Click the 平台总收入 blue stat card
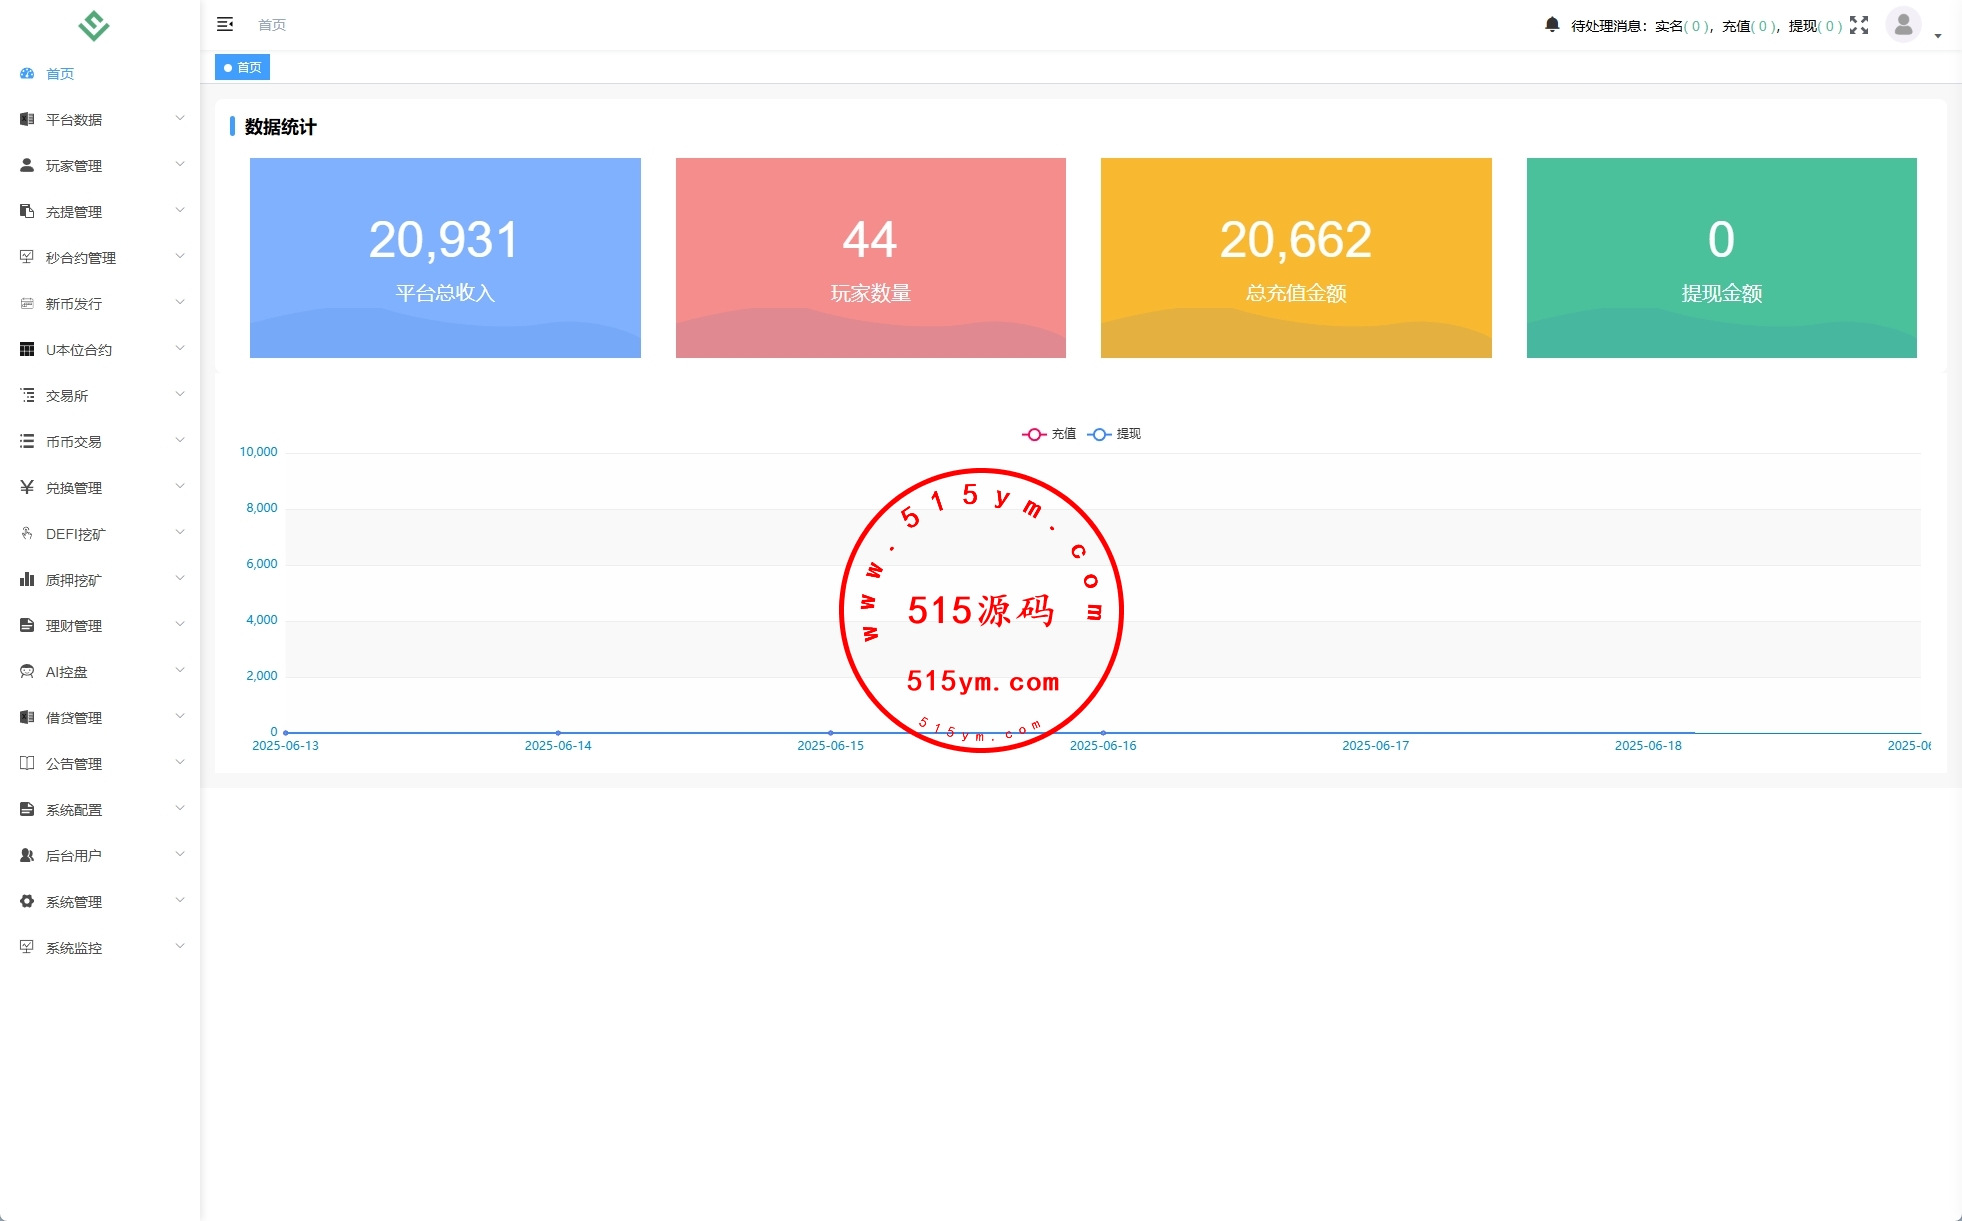The width and height of the screenshot is (1962, 1221). [x=445, y=258]
